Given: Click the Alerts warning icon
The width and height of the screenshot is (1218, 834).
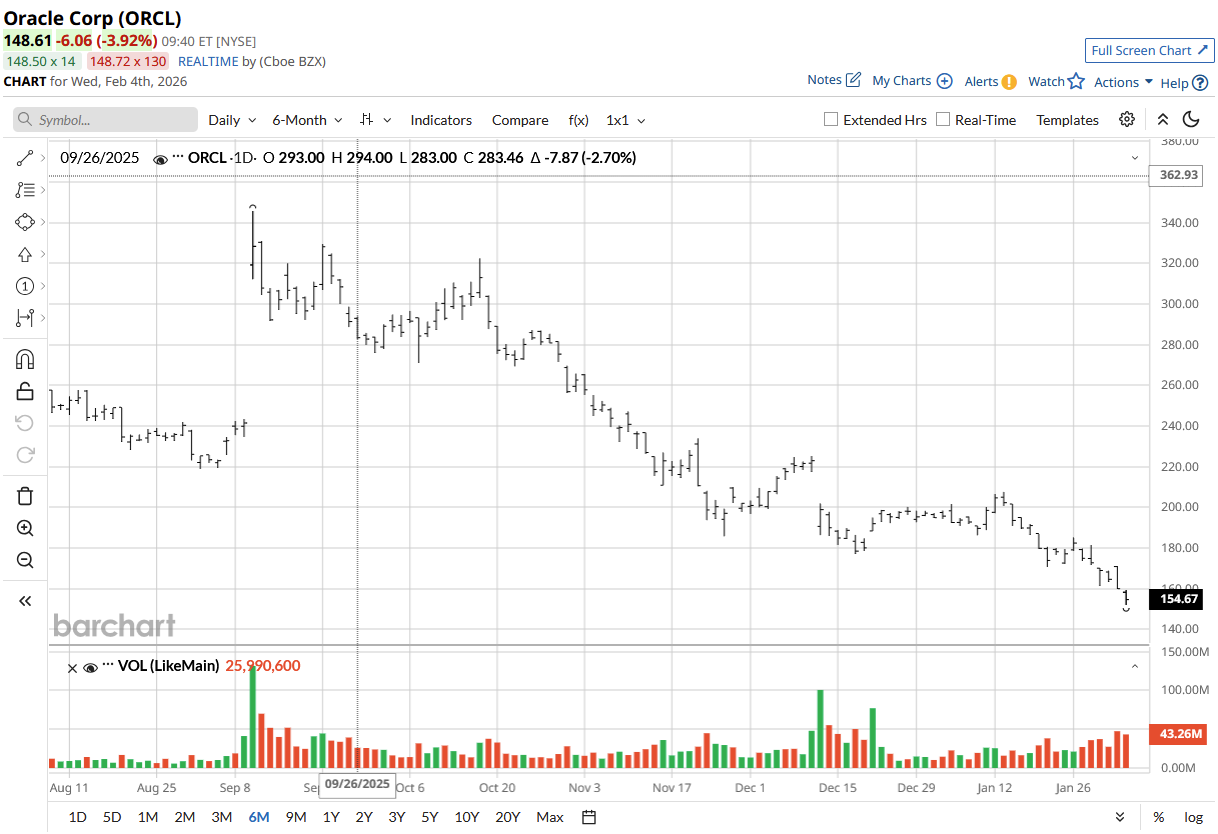Looking at the screenshot, I should pyautogui.click(x=1009, y=82).
